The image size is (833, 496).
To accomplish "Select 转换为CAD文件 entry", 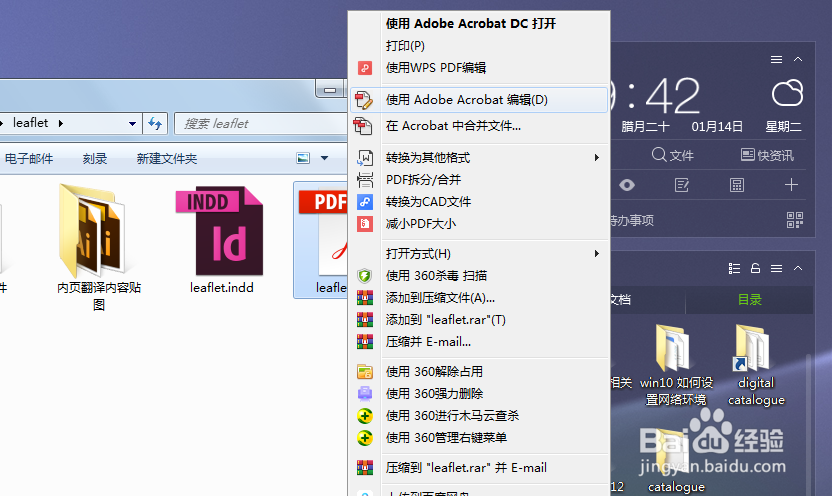I will pos(428,202).
